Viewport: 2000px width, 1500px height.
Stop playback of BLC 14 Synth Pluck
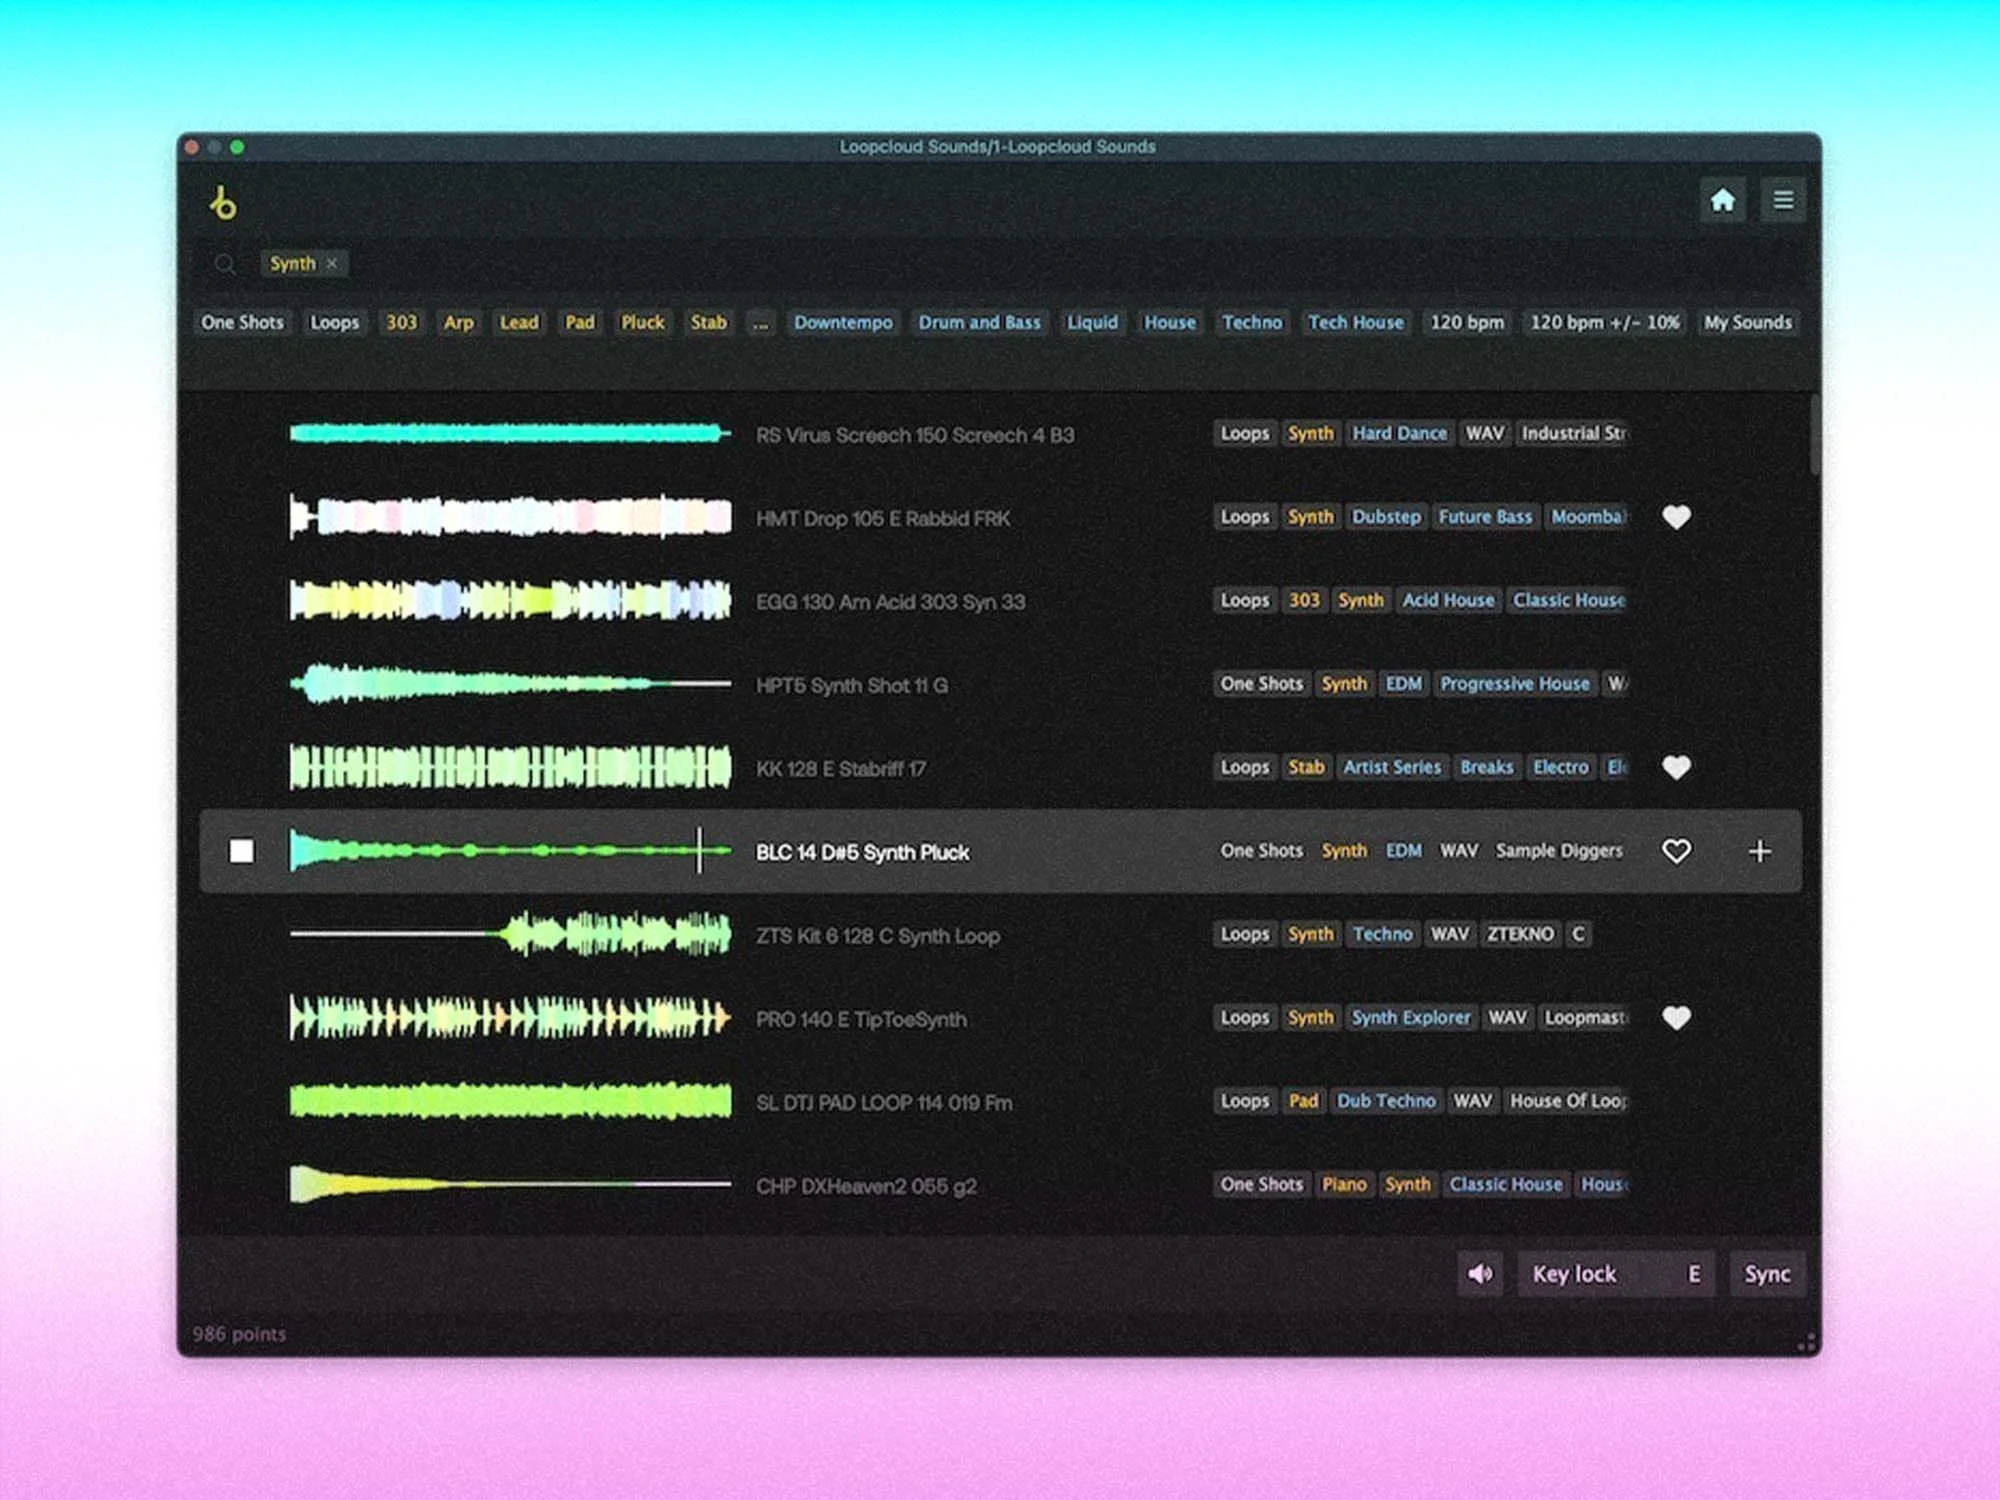[241, 851]
